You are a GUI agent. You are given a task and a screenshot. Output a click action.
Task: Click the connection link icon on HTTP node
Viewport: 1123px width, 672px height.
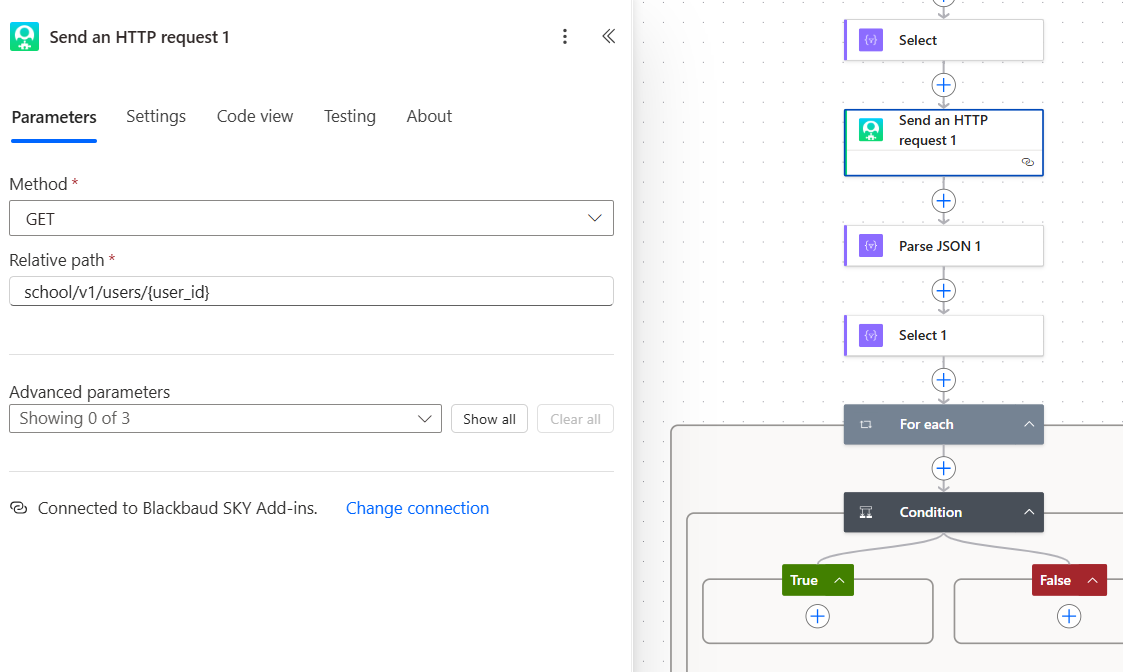click(1027, 162)
